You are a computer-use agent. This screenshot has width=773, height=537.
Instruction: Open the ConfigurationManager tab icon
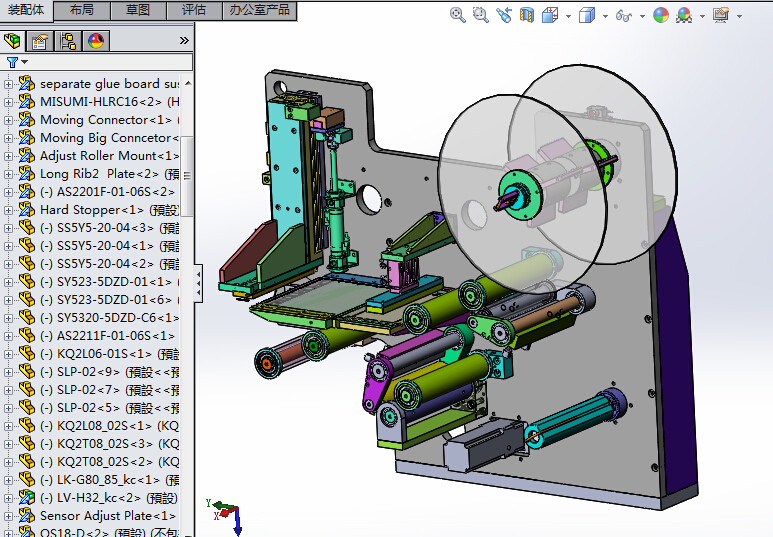click(x=68, y=41)
